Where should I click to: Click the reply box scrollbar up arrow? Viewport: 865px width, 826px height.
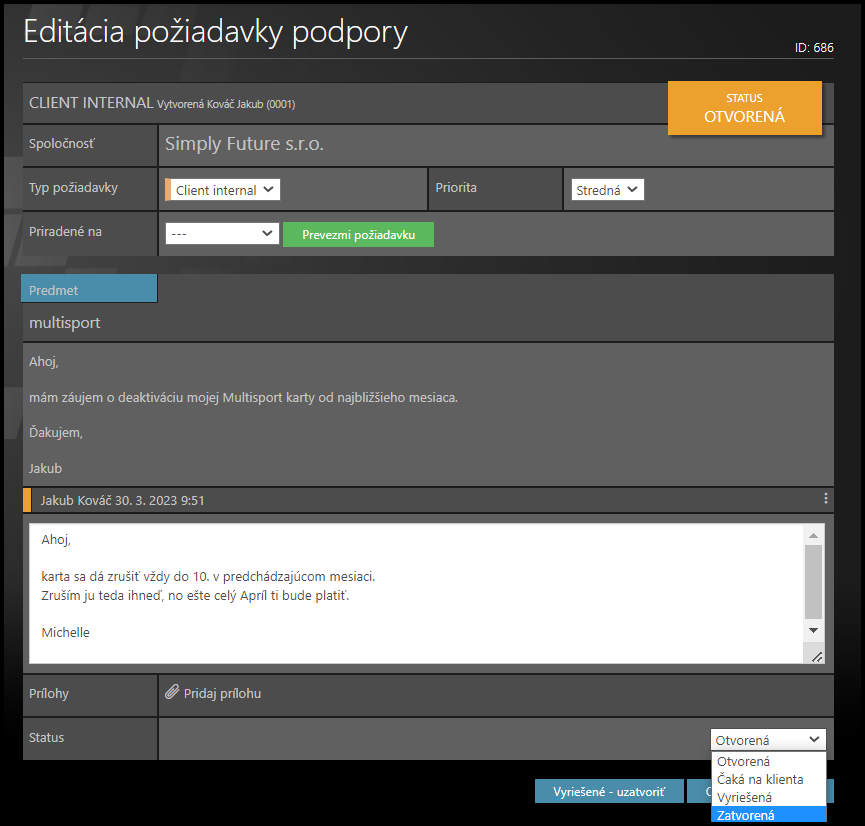[x=813, y=535]
